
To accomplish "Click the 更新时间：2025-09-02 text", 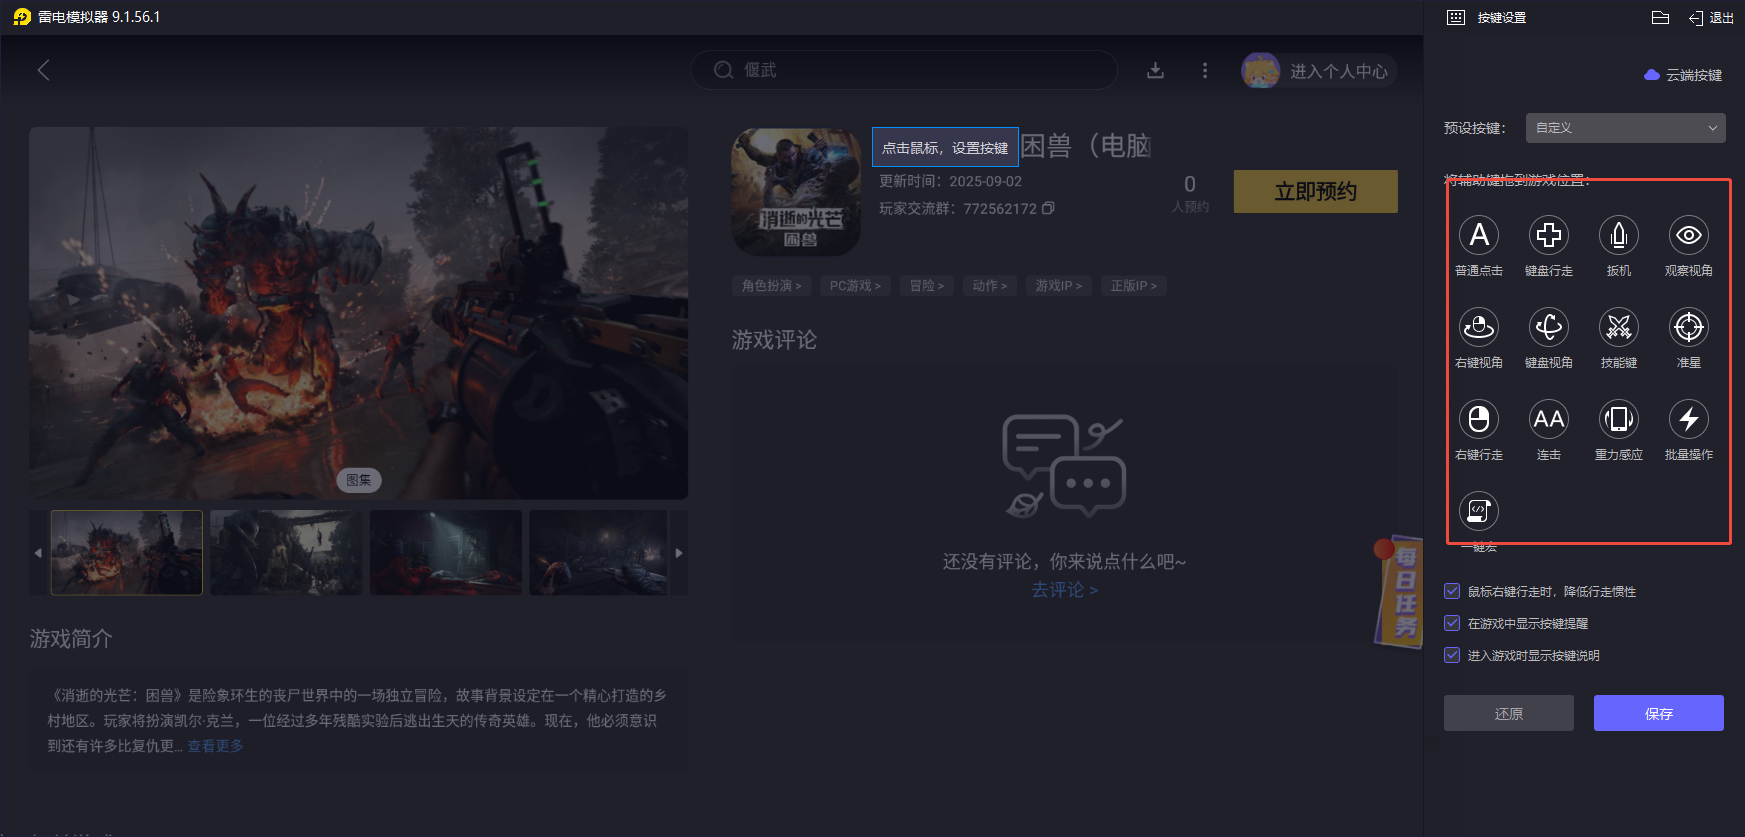I will pyautogui.click(x=950, y=181).
